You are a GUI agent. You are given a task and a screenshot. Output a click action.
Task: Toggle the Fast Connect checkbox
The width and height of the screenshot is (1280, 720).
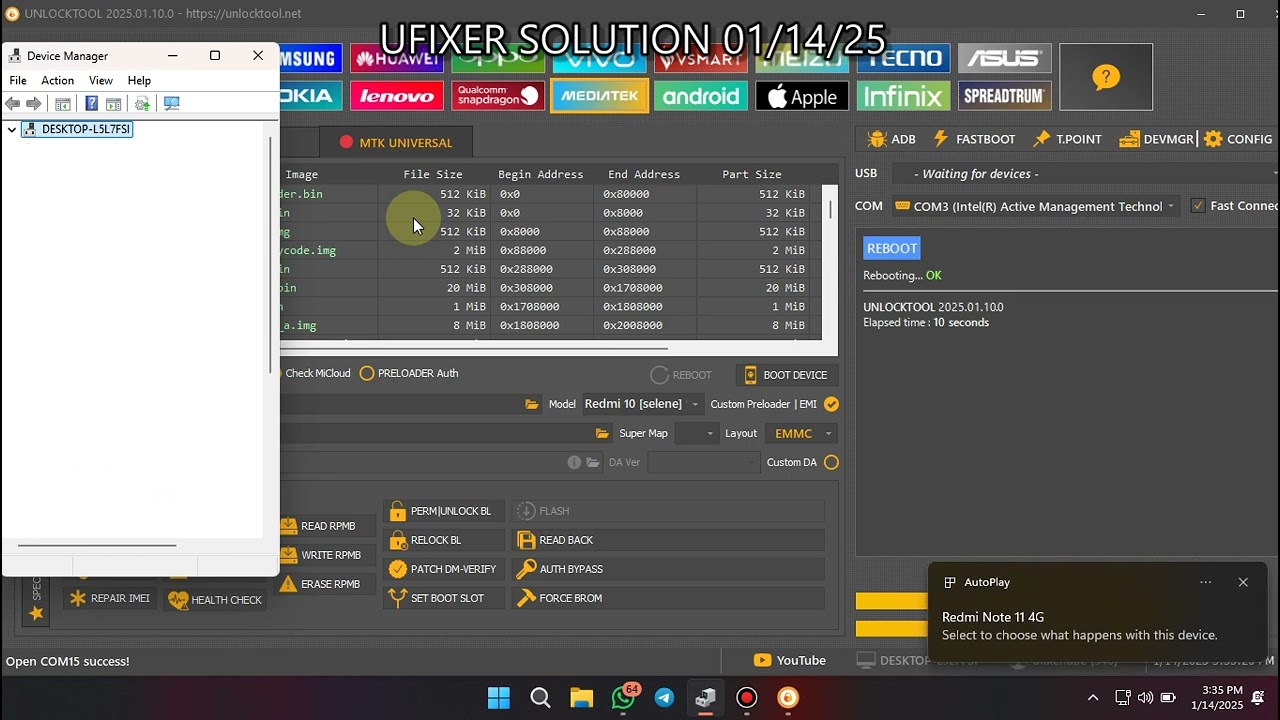pyautogui.click(x=1198, y=206)
